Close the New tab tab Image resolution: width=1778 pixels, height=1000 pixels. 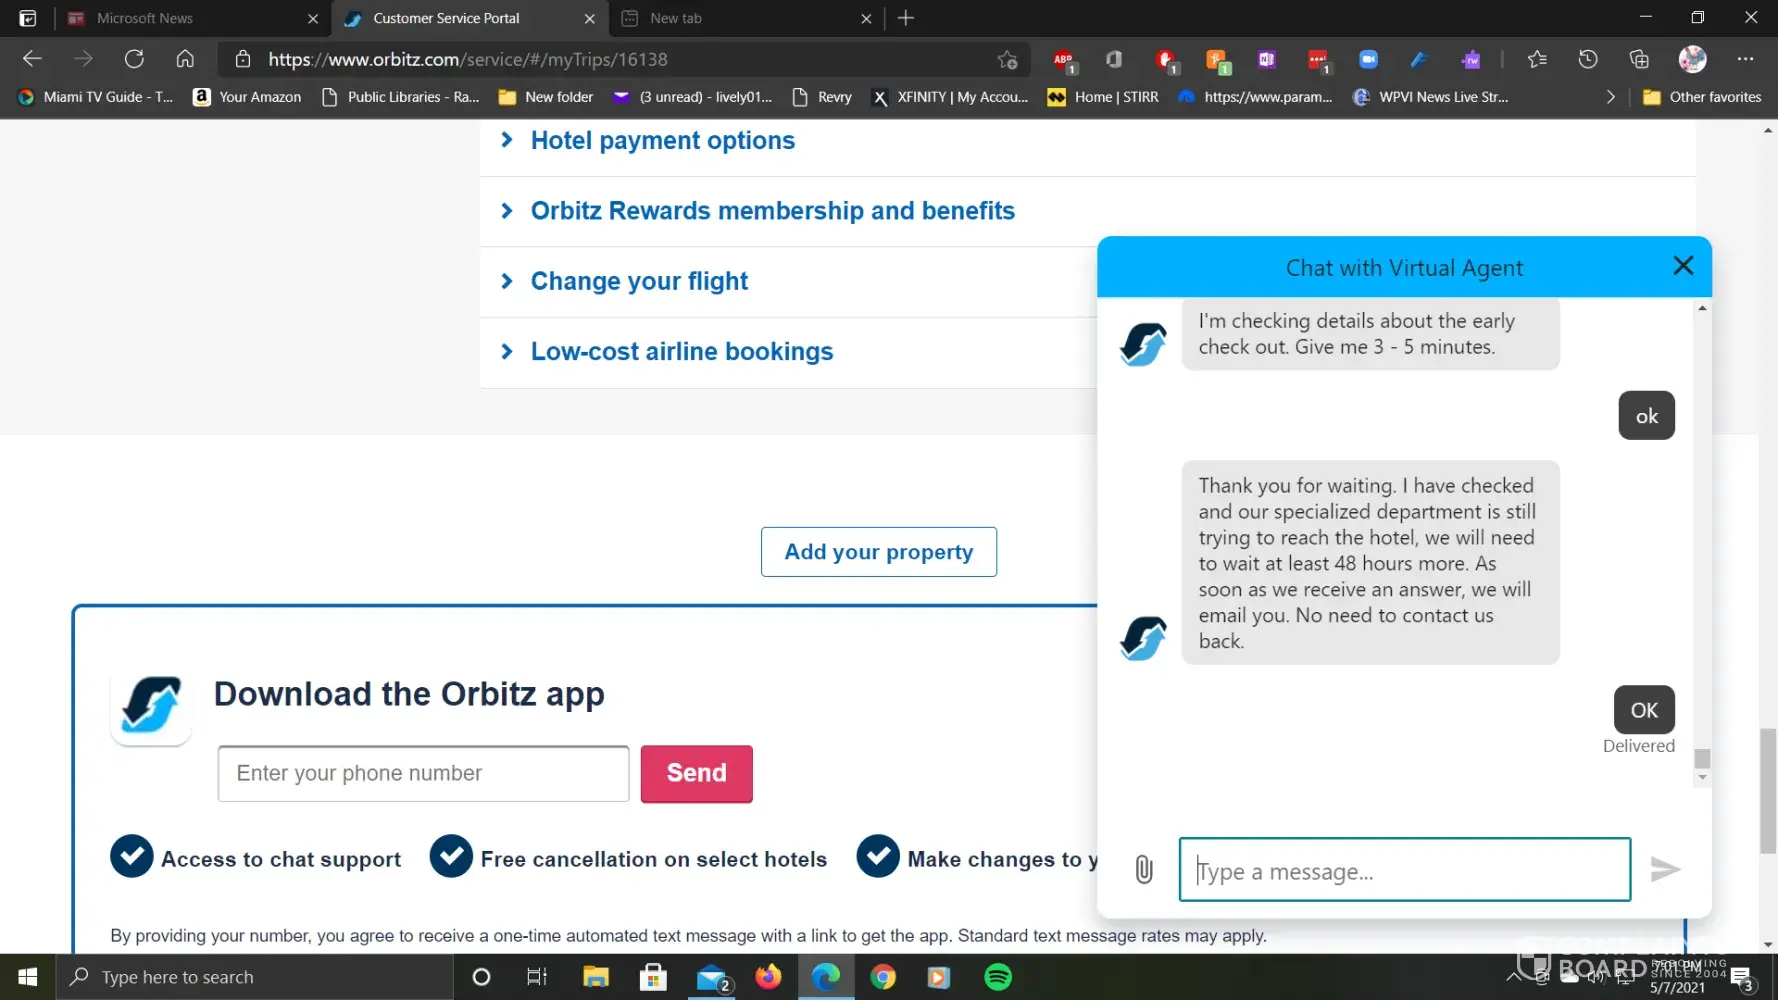(x=866, y=18)
